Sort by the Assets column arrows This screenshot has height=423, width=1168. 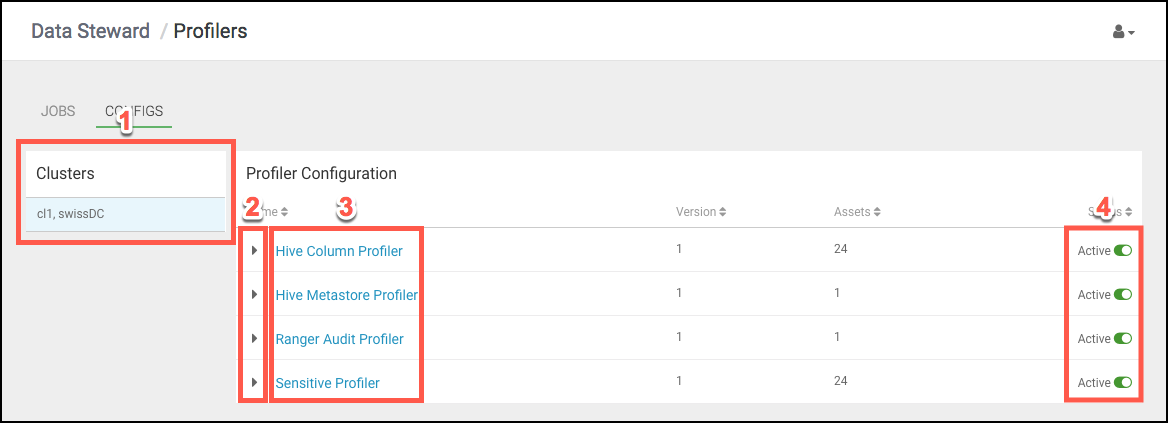click(877, 212)
